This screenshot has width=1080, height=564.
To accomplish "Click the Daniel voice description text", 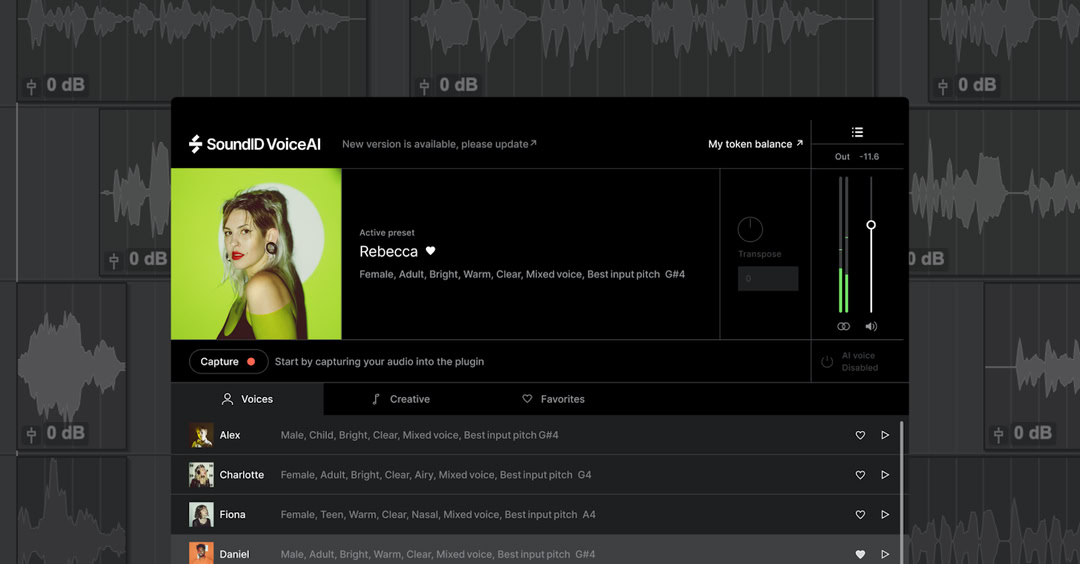I will point(438,554).
